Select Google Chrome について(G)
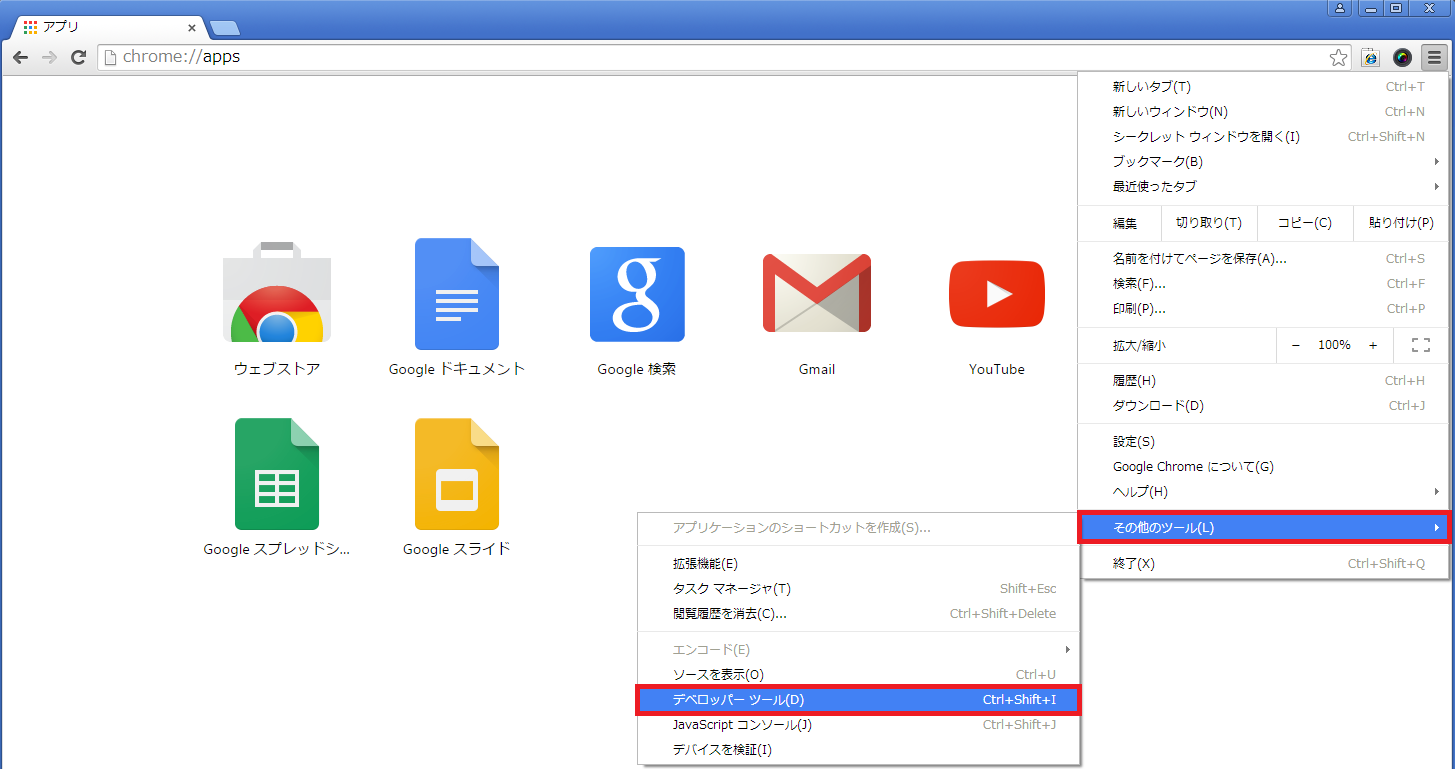The image size is (1455, 769). (1264, 467)
